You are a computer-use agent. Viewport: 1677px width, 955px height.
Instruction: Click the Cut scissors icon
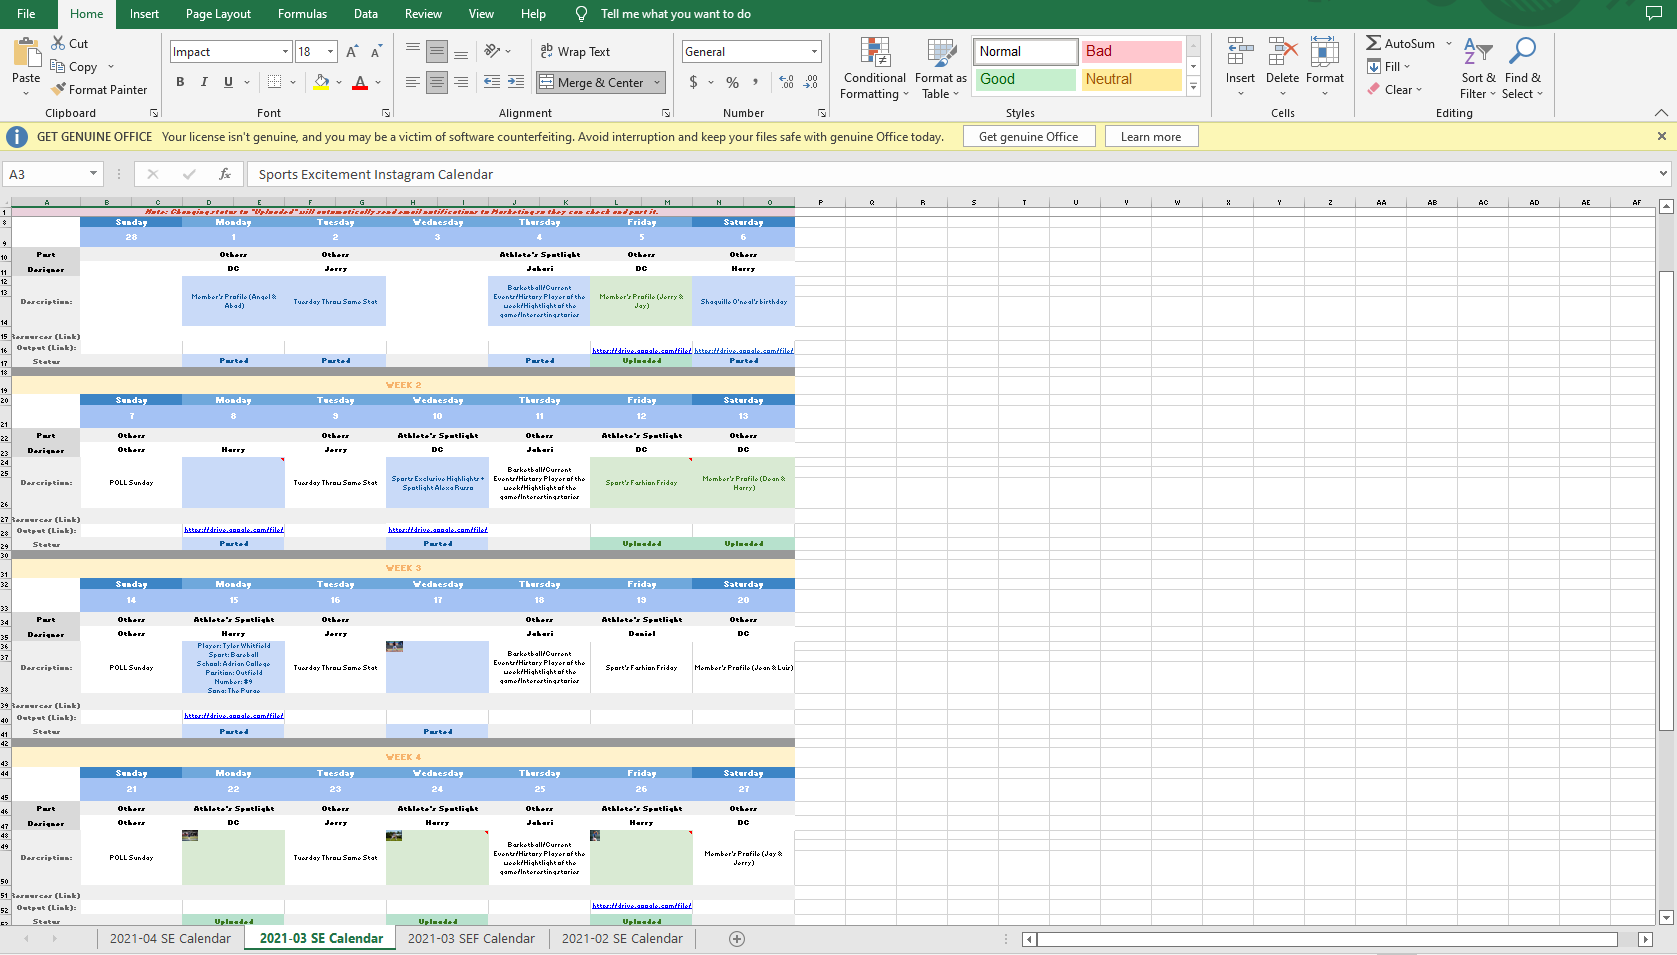click(59, 44)
